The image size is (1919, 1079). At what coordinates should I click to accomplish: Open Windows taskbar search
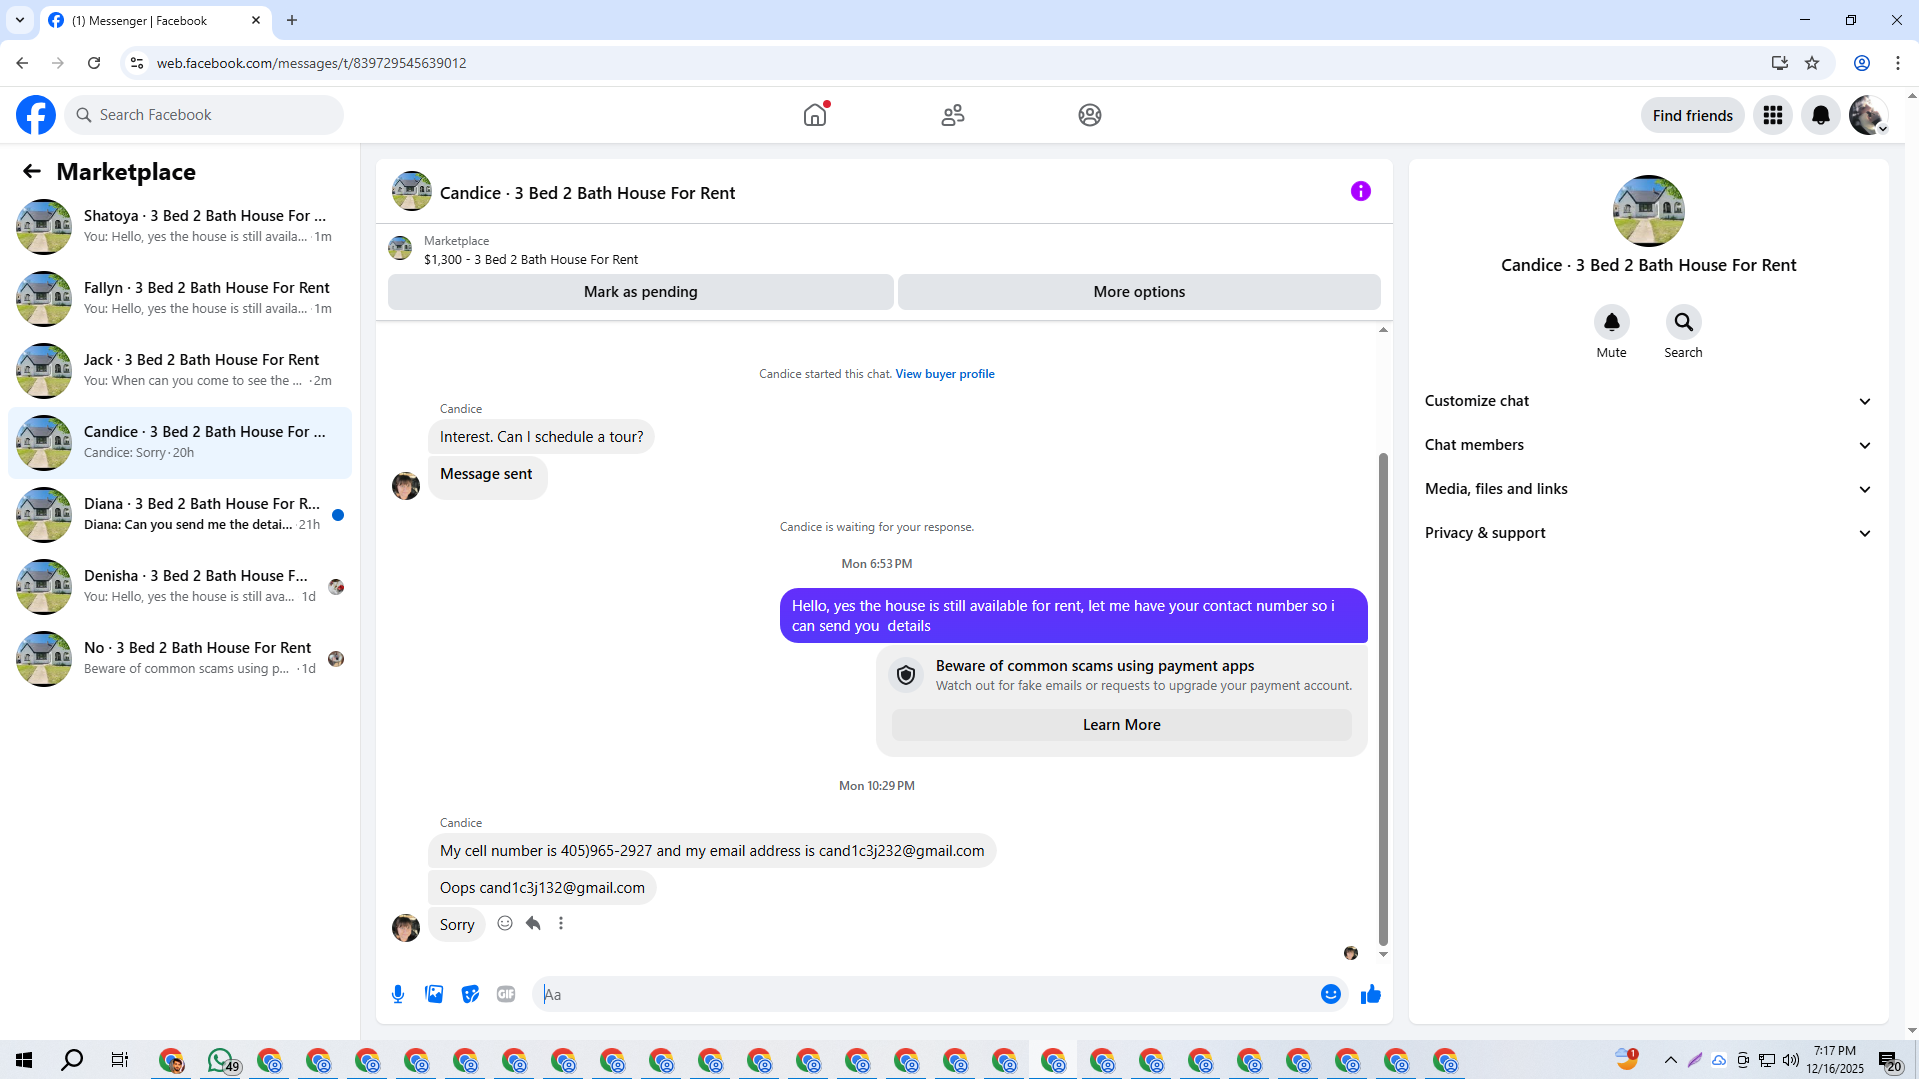(x=72, y=1060)
